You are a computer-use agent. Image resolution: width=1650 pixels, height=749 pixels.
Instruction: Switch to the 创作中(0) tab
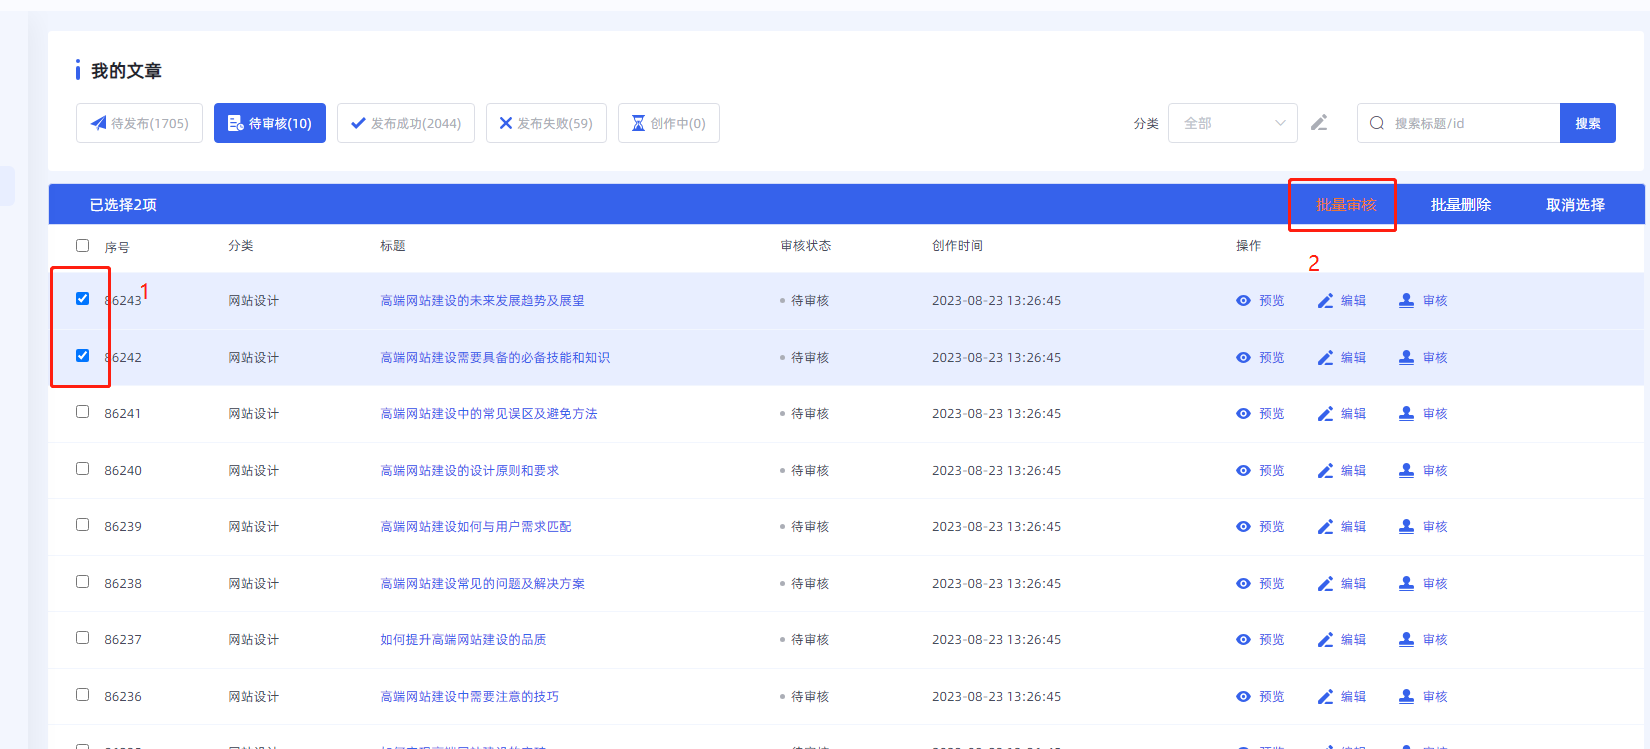point(669,123)
